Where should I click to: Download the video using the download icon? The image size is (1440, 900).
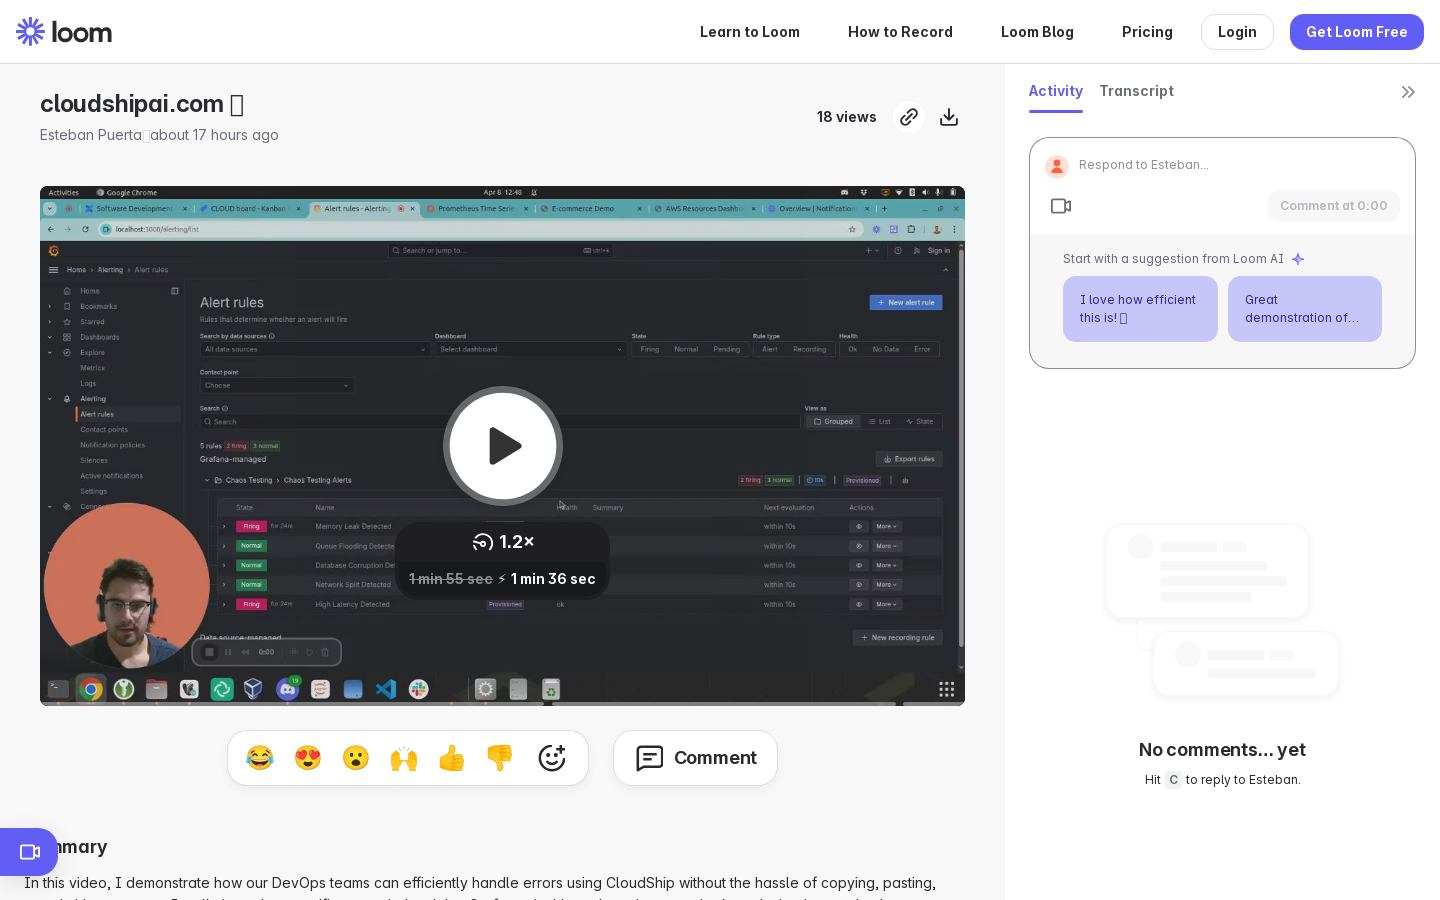[x=949, y=117]
